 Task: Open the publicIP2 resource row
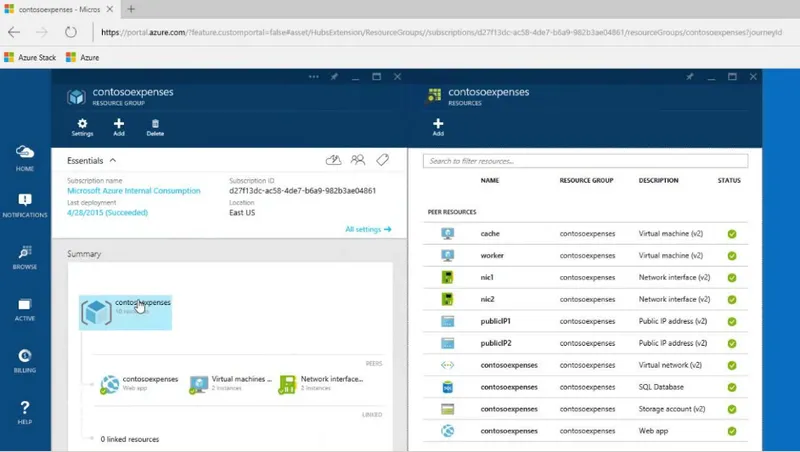coord(585,343)
